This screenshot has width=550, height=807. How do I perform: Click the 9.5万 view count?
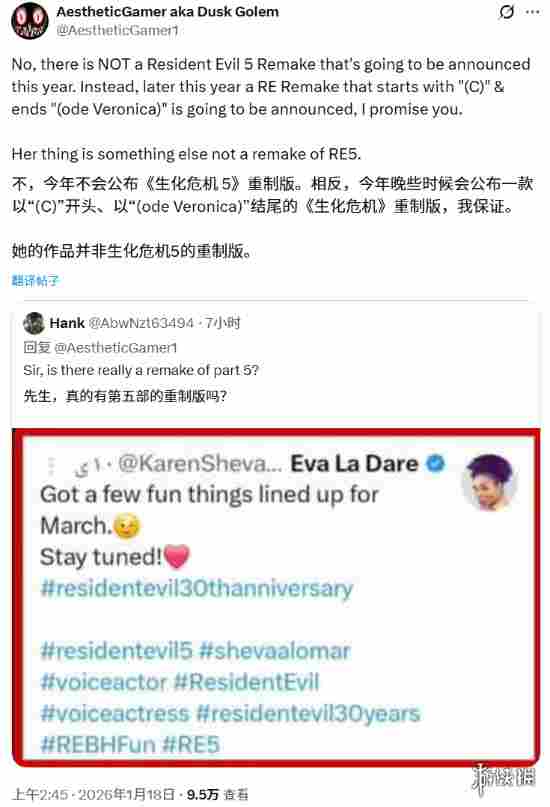(203, 794)
